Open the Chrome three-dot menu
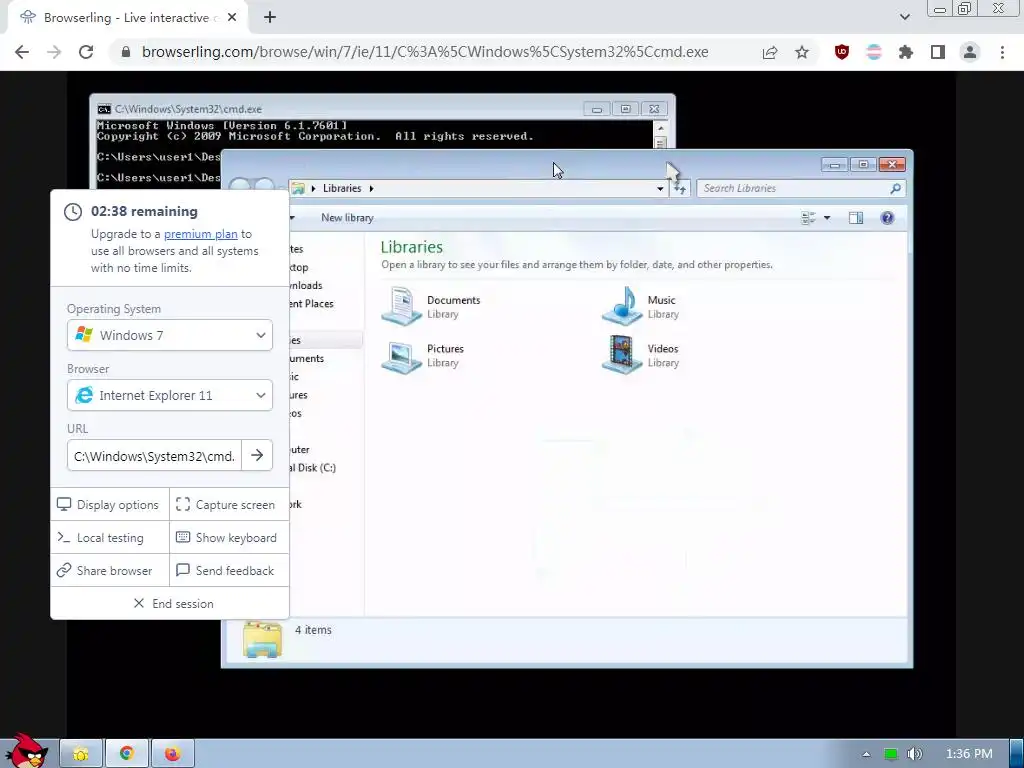 pyautogui.click(x=1002, y=52)
